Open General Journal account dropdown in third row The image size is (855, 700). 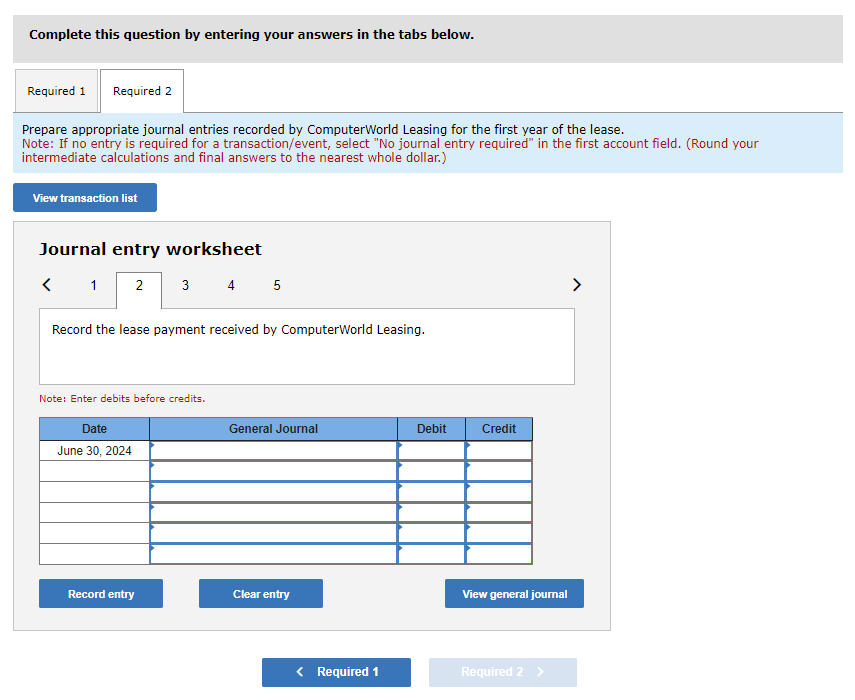pyautogui.click(x=273, y=492)
